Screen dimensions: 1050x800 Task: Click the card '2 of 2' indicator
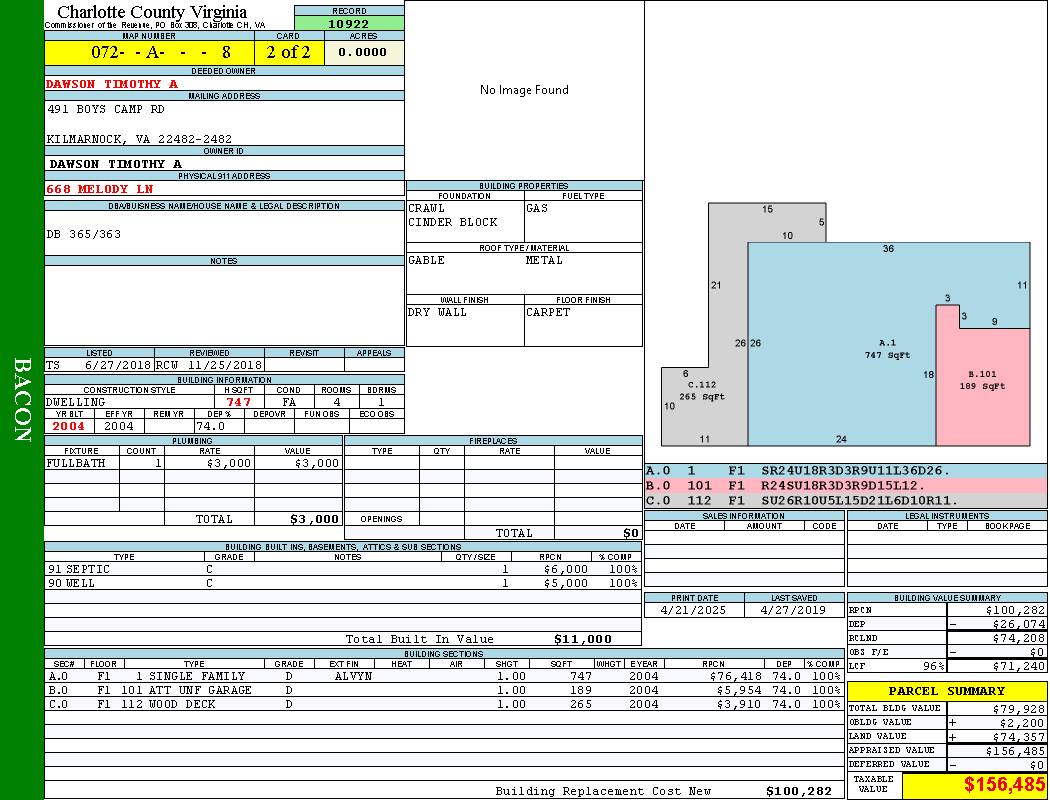point(288,52)
